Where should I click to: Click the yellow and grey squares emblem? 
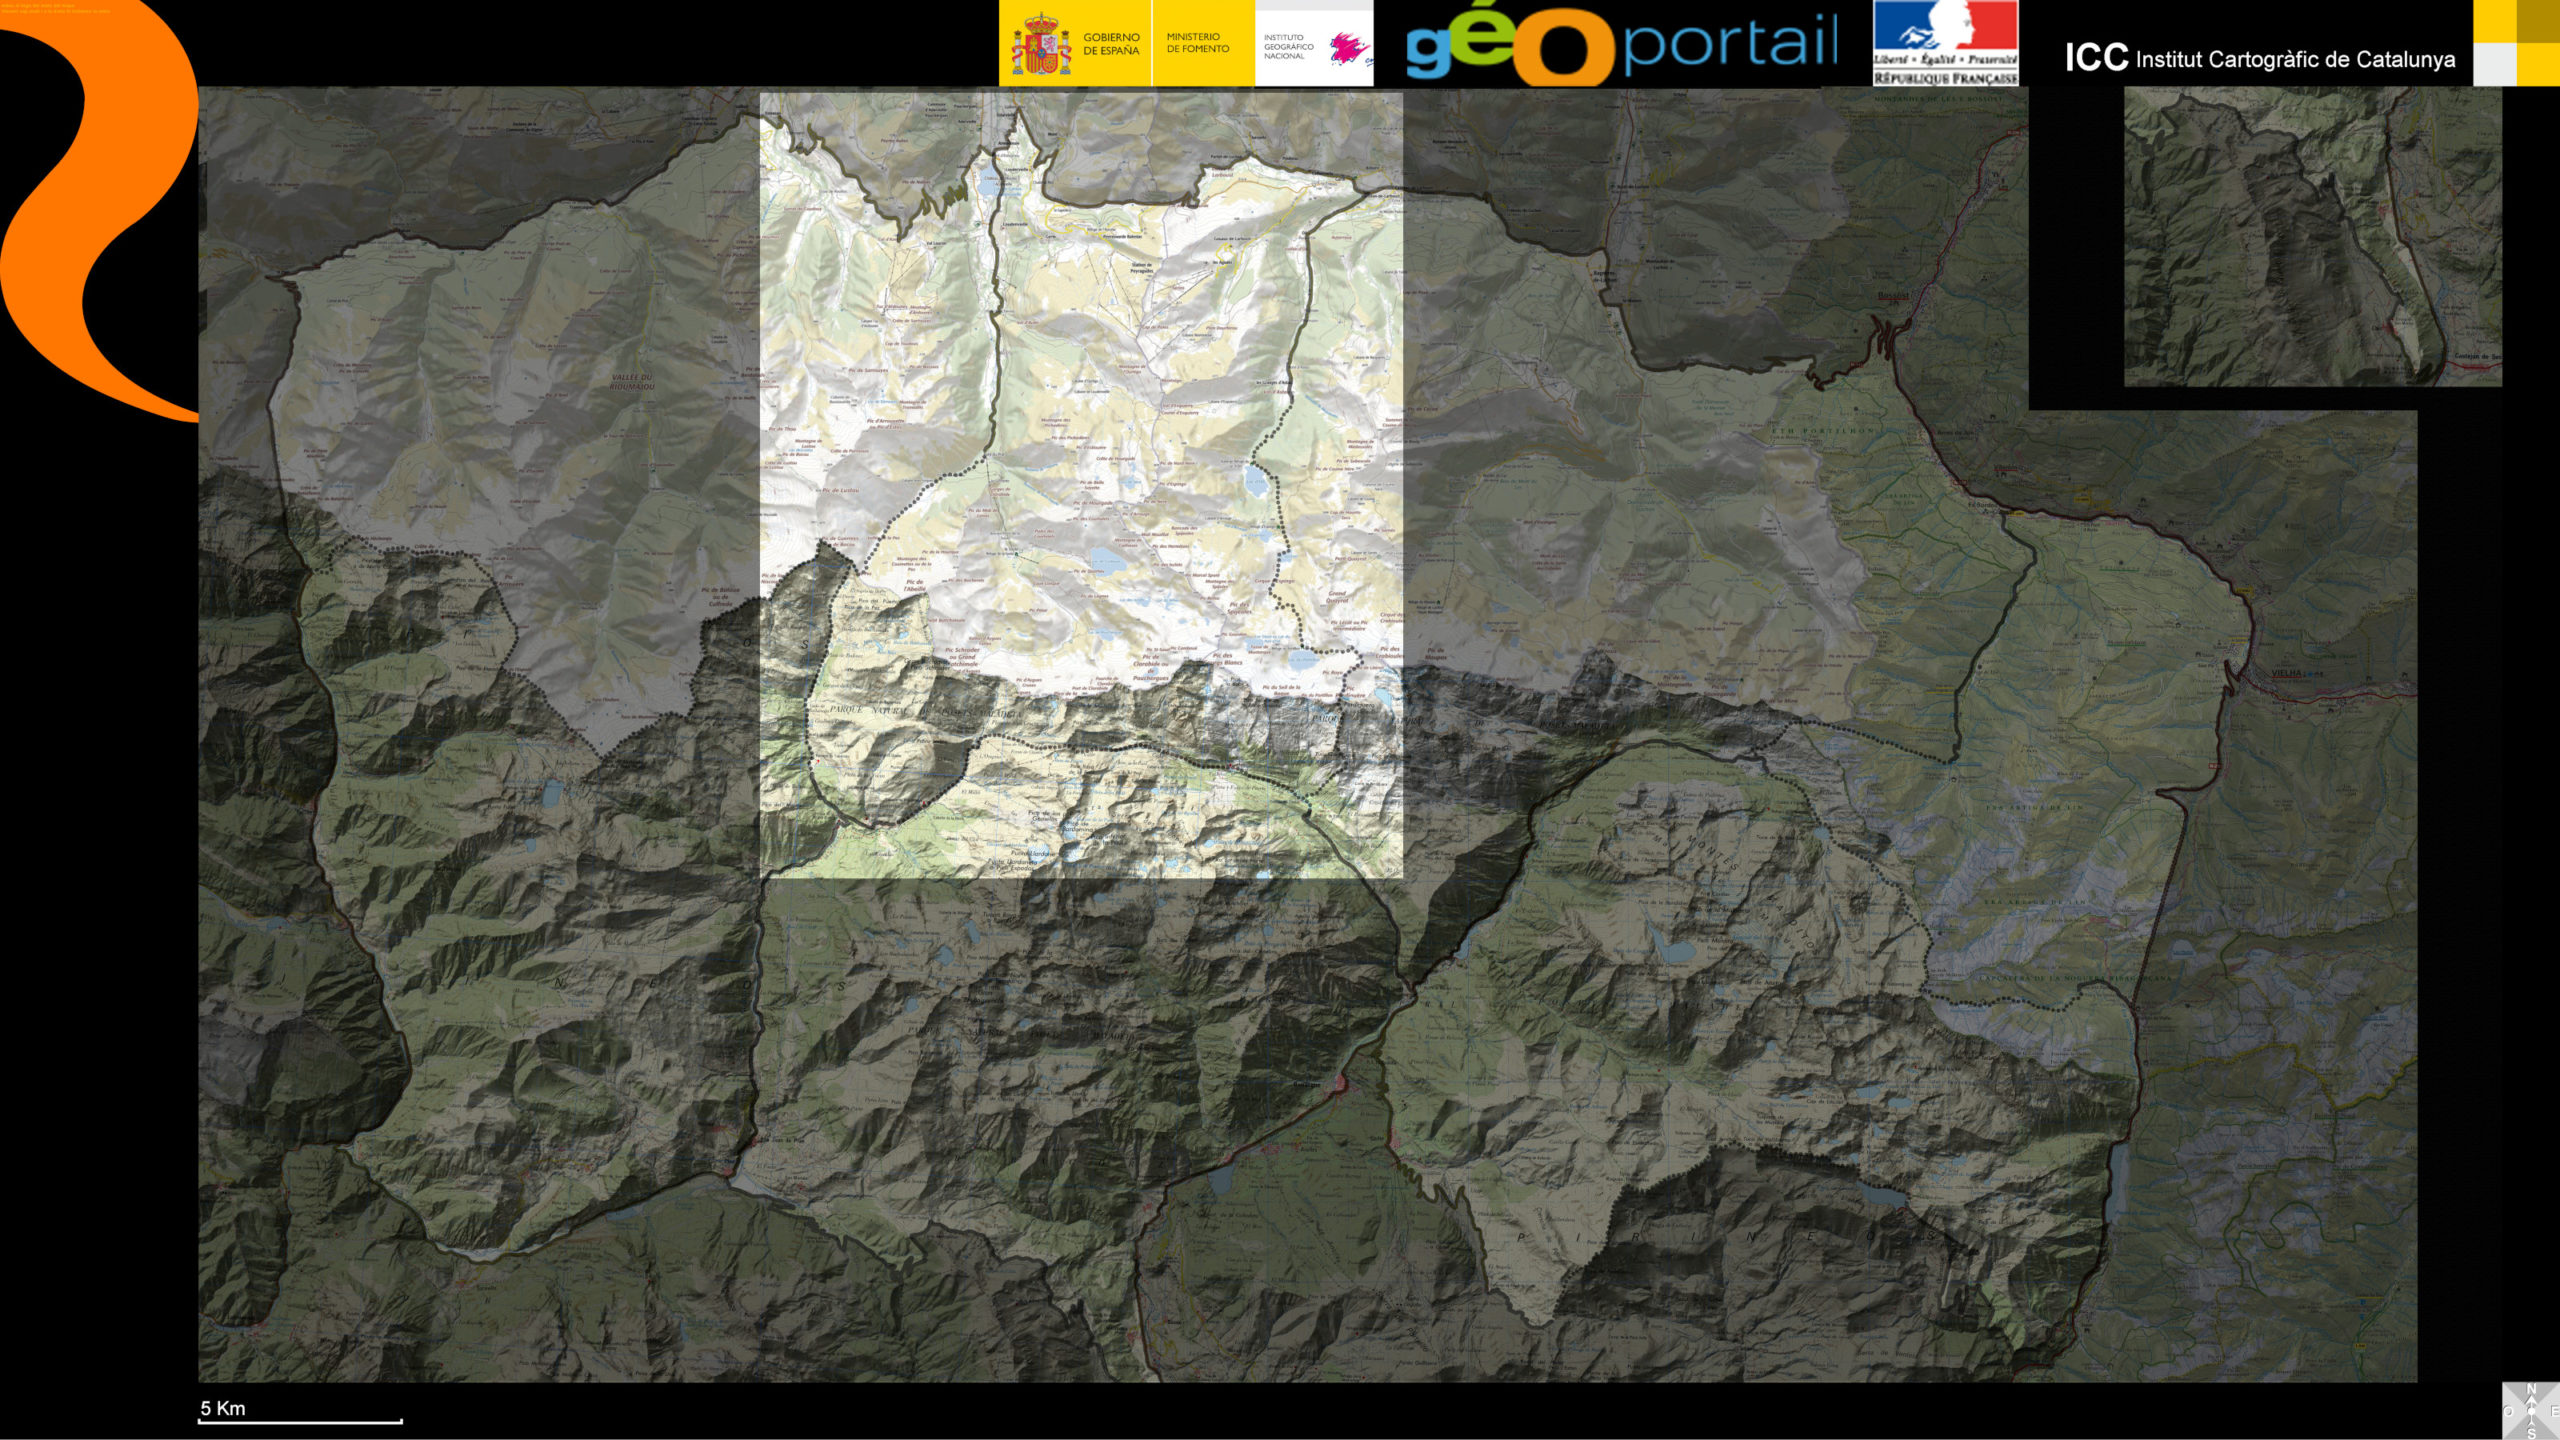tap(2516, 43)
